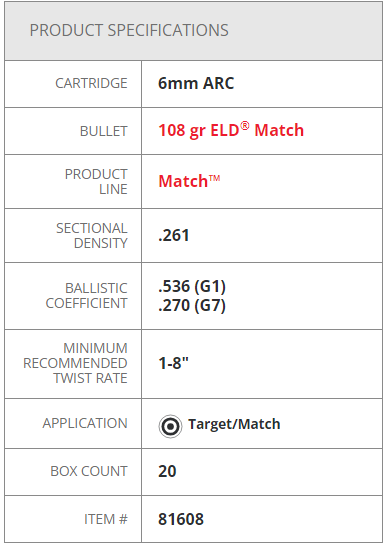This screenshot has width=386, height=547.
Task: Click the Item # row label
Action: (x=106, y=519)
